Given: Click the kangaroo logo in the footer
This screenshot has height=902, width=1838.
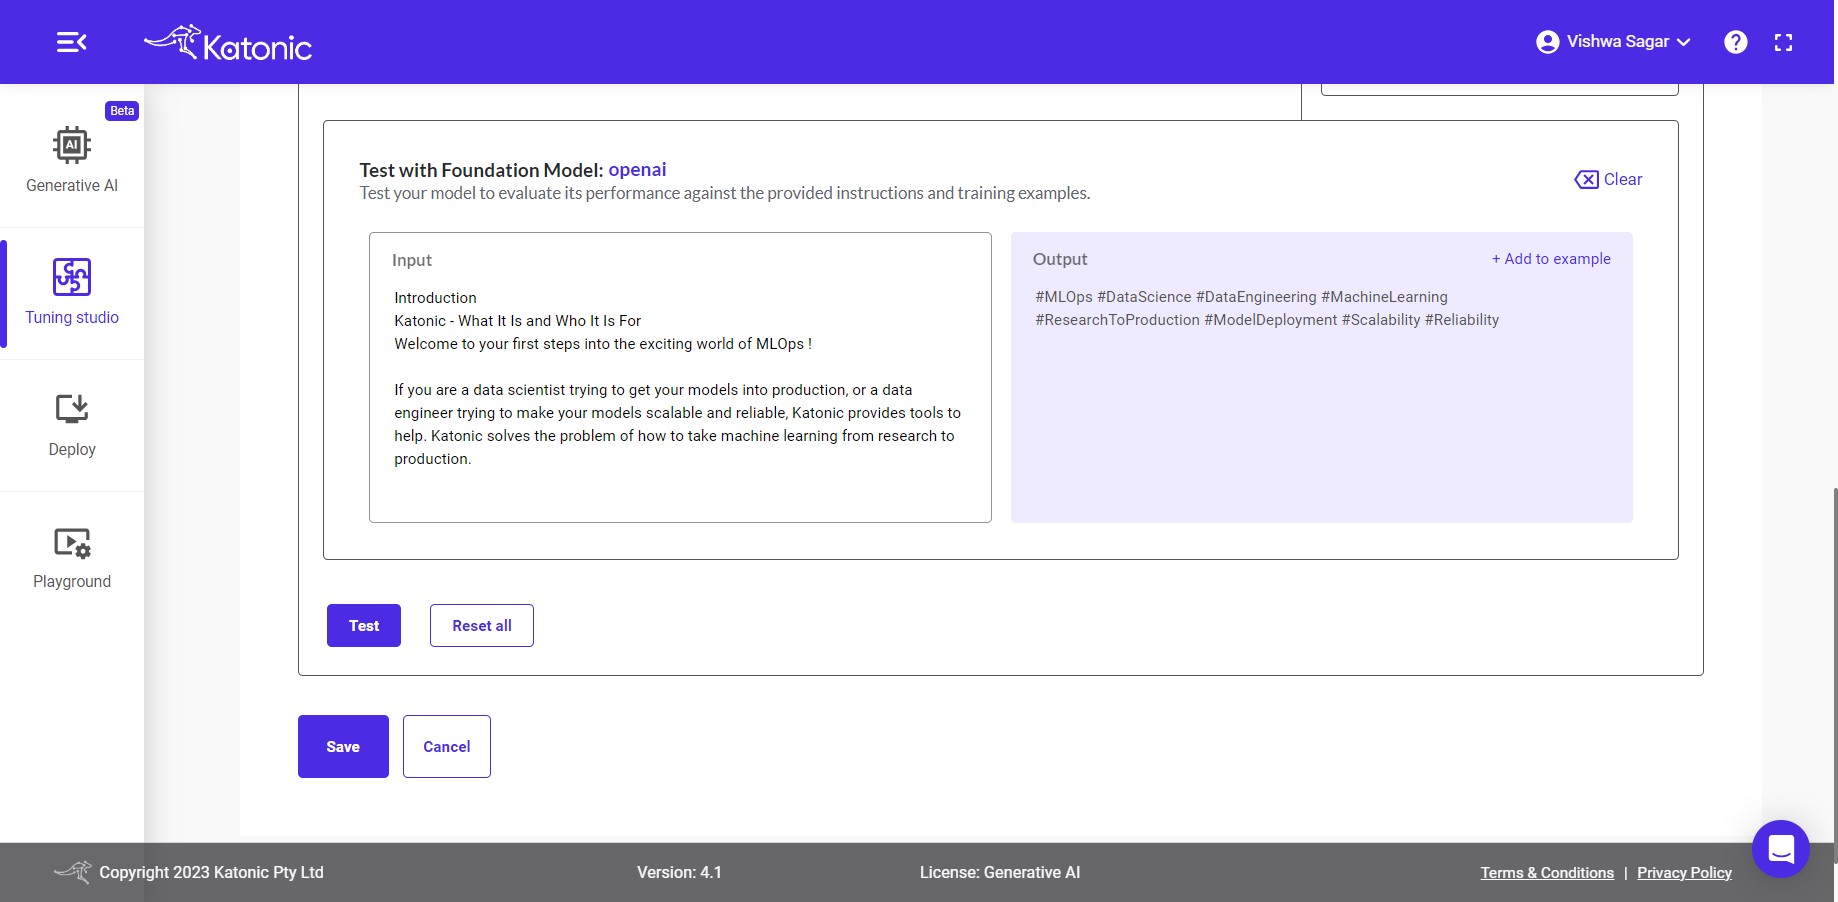Looking at the screenshot, I should pyautogui.click(x=73, y=872).
